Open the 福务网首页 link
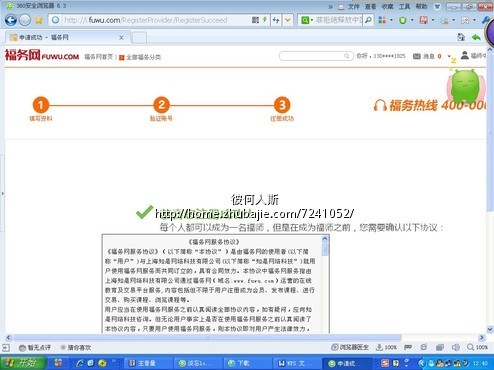The width and height of the screenshot is (494, 370). pyautogui.click(x=98, y=57)
